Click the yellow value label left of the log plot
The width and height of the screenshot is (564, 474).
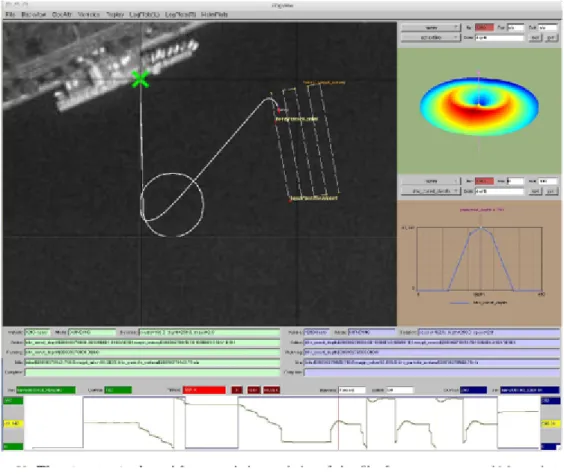coord(13,424)
